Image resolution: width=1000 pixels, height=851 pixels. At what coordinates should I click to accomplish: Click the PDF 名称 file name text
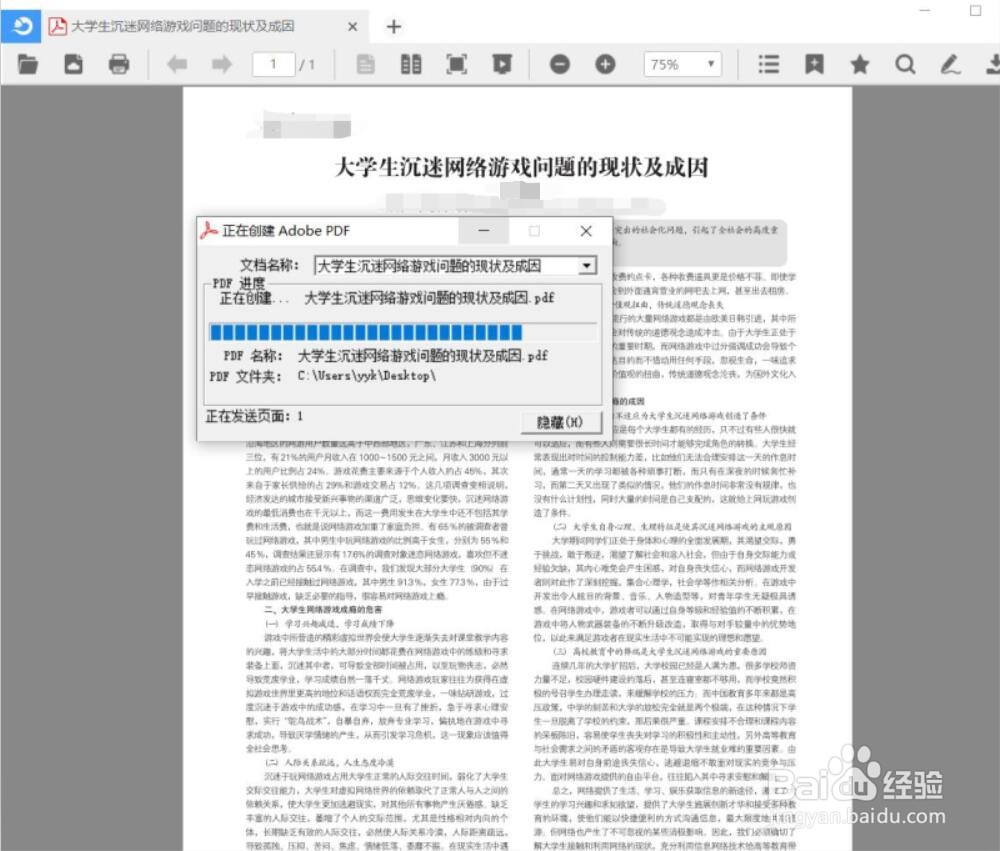(422, 355)
